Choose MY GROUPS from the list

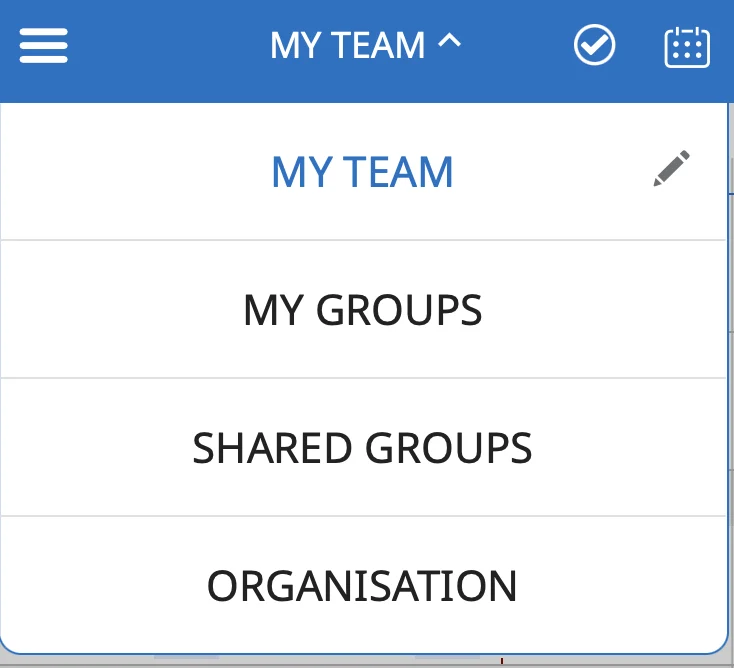pos(363,309)
